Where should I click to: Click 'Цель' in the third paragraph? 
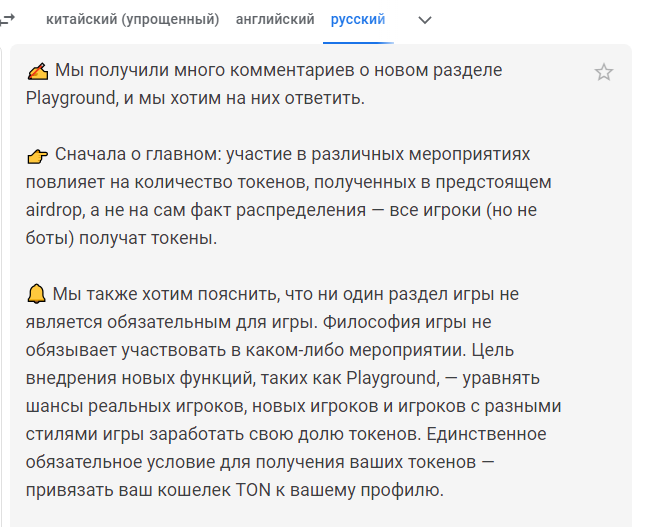[x=493, y=350]
